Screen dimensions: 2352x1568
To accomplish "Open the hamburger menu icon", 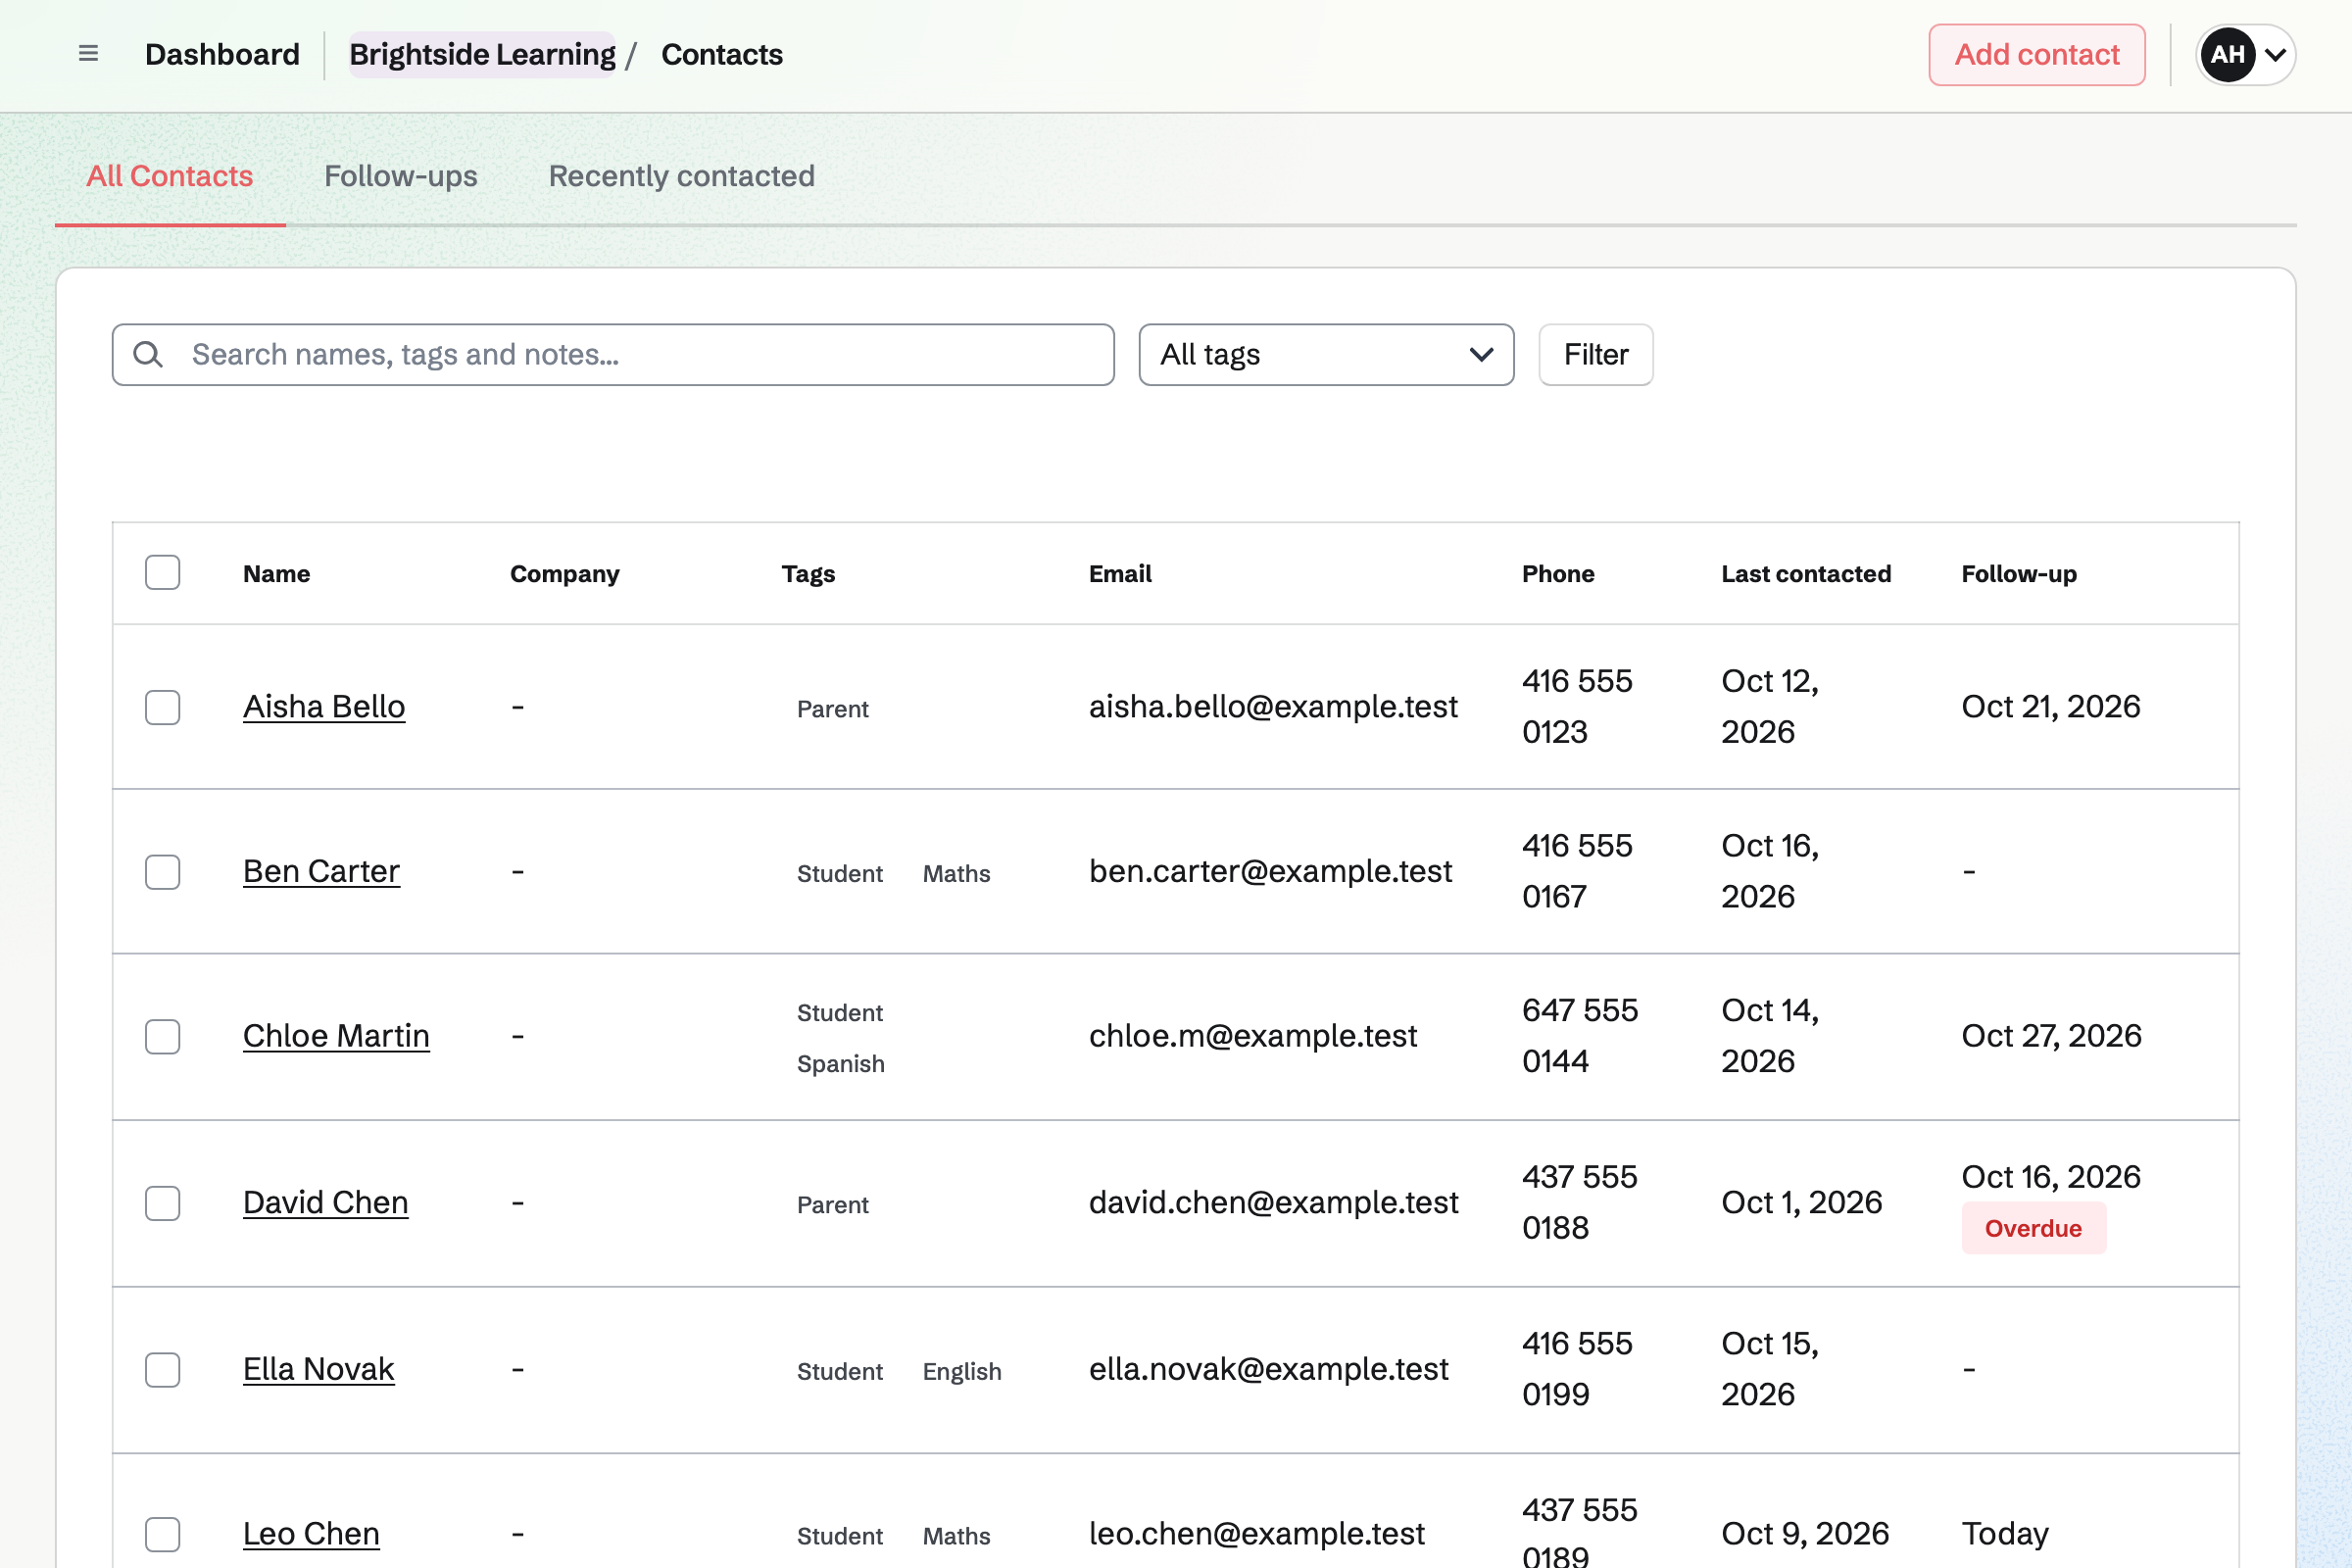I will pos(88,54).
